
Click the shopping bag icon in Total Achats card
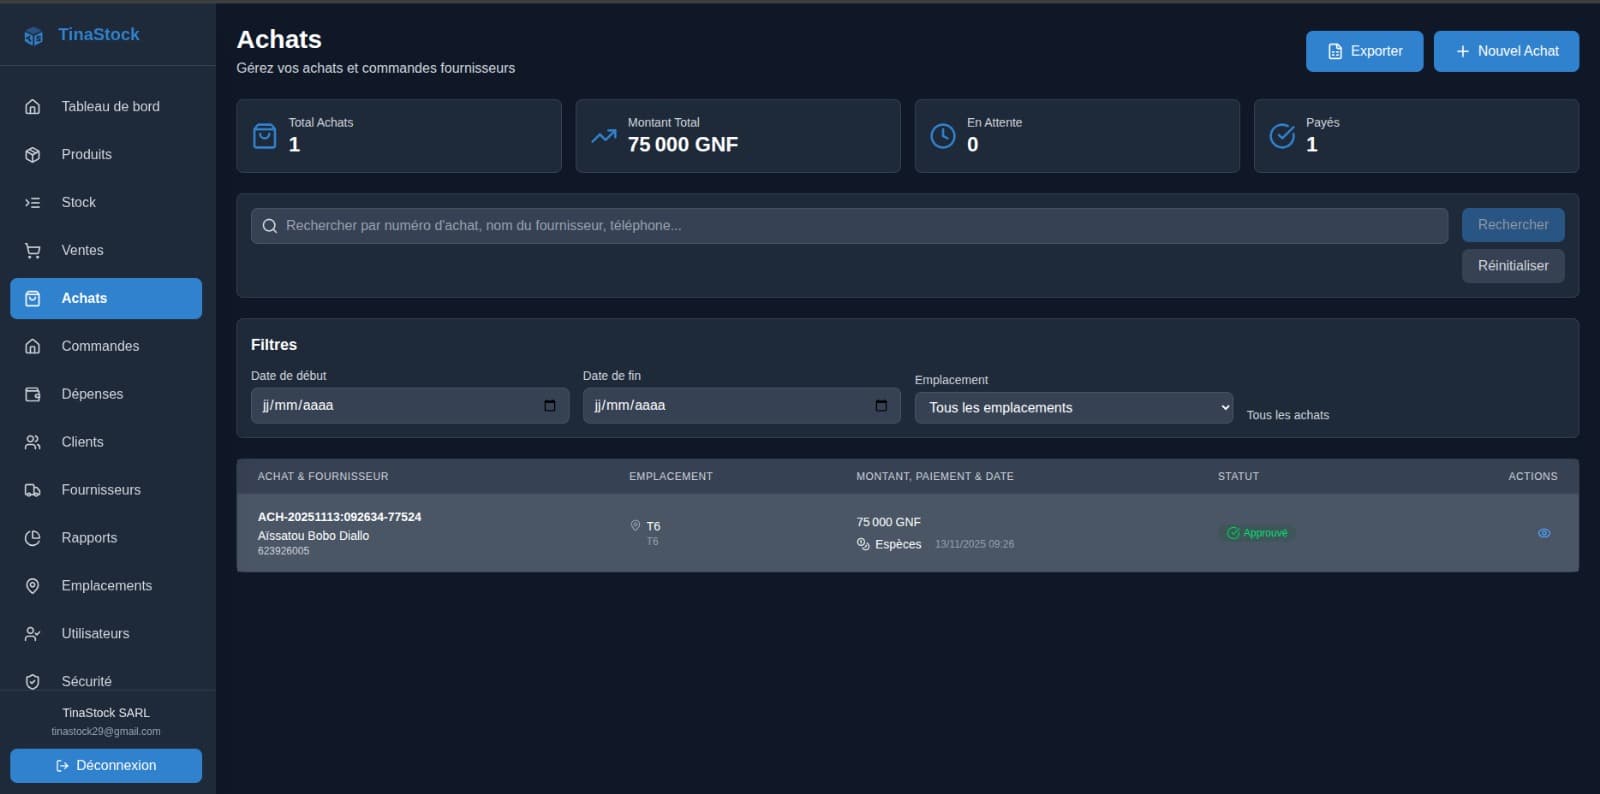point(264,136)
